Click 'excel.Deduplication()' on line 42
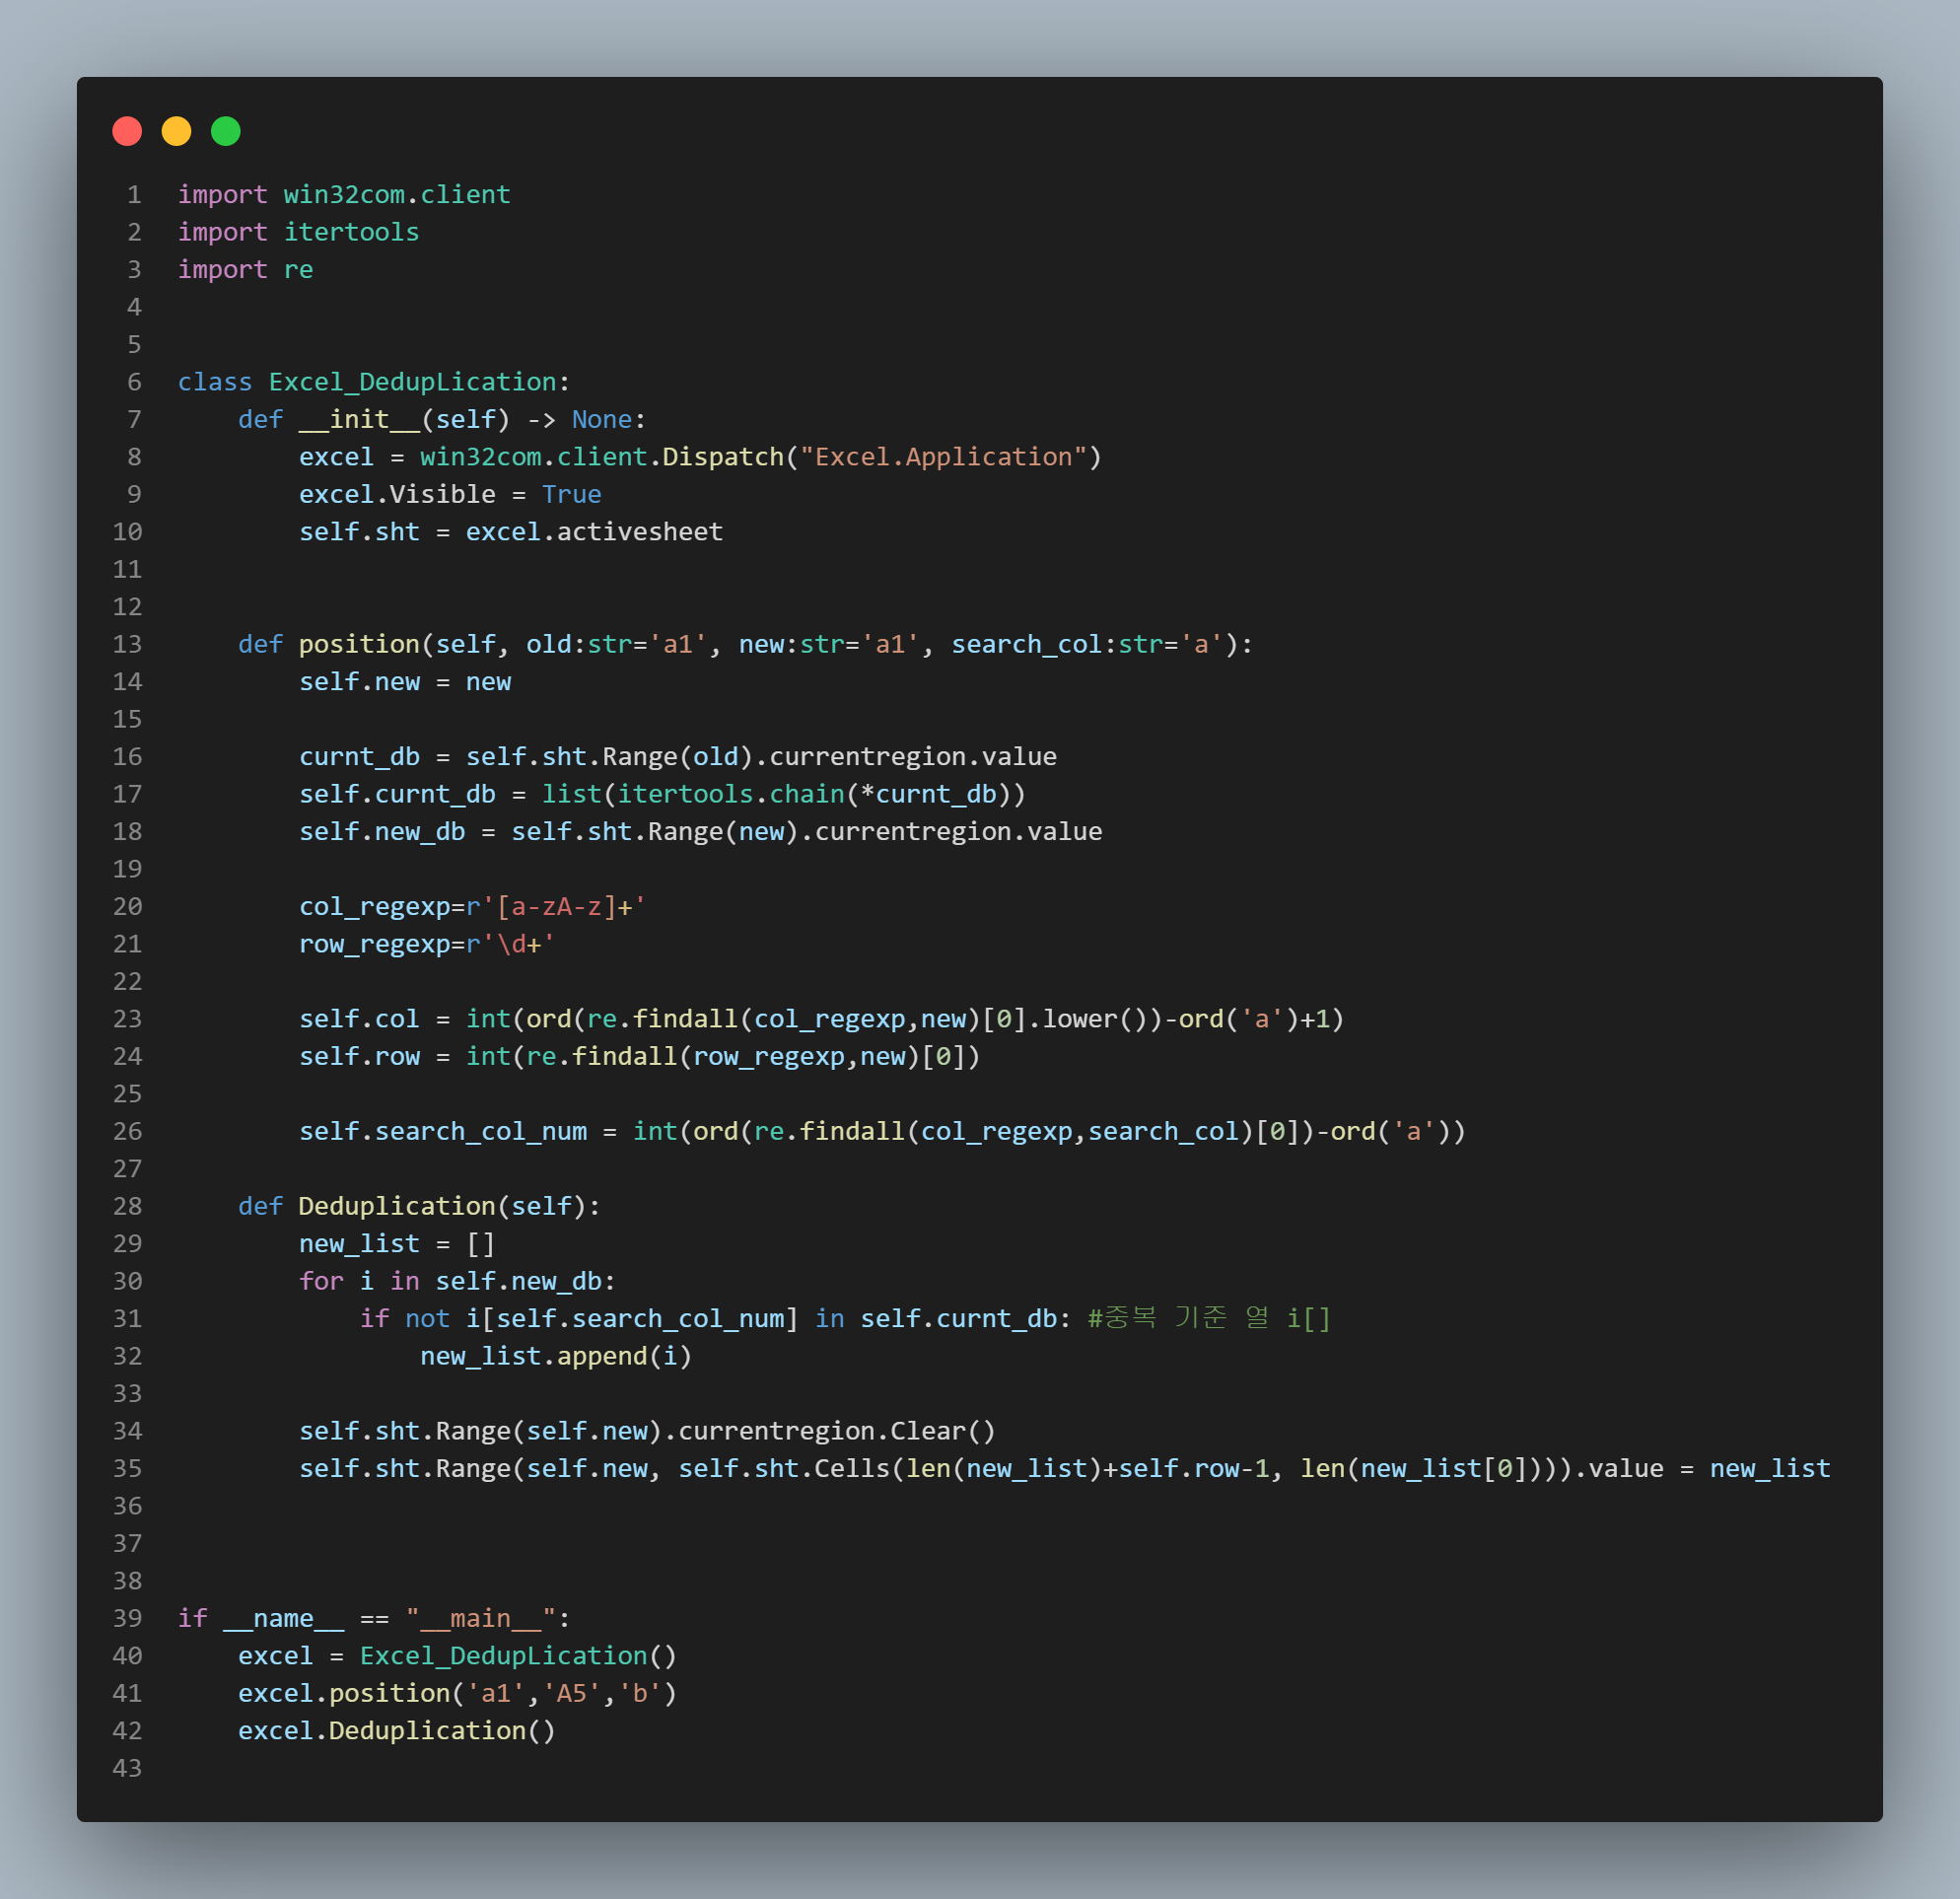 [397, 1732]
